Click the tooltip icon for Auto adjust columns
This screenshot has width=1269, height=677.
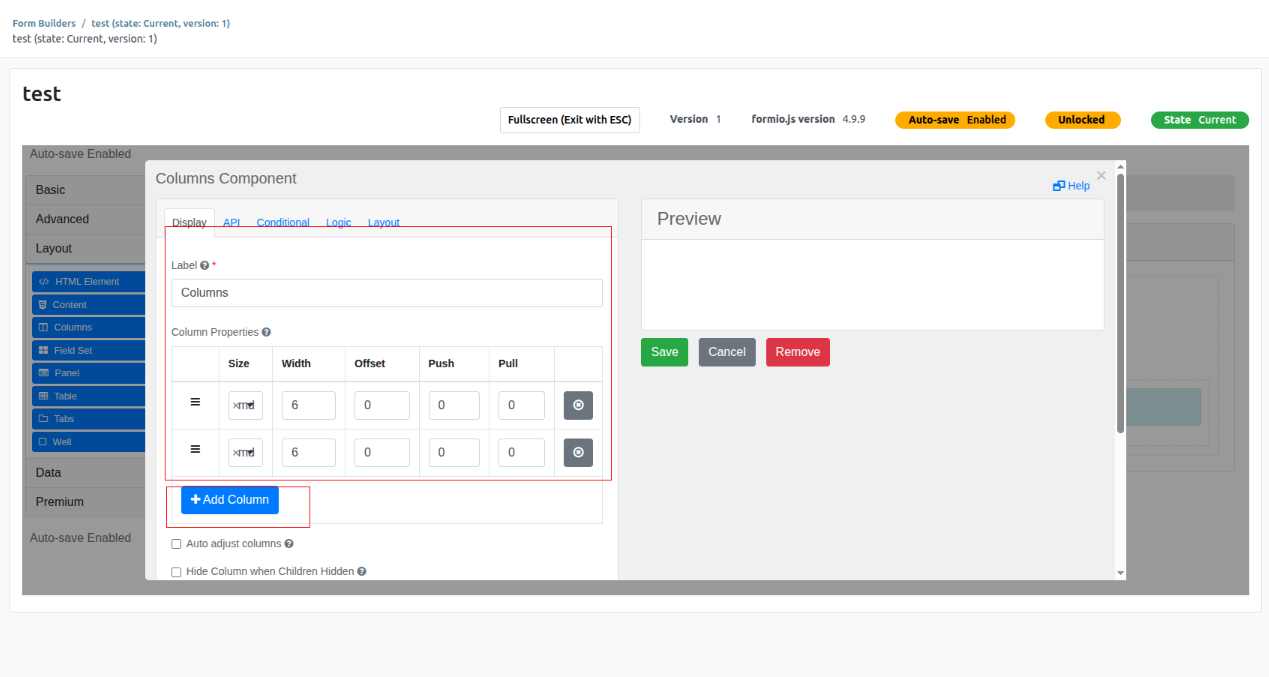click(289, 544)
